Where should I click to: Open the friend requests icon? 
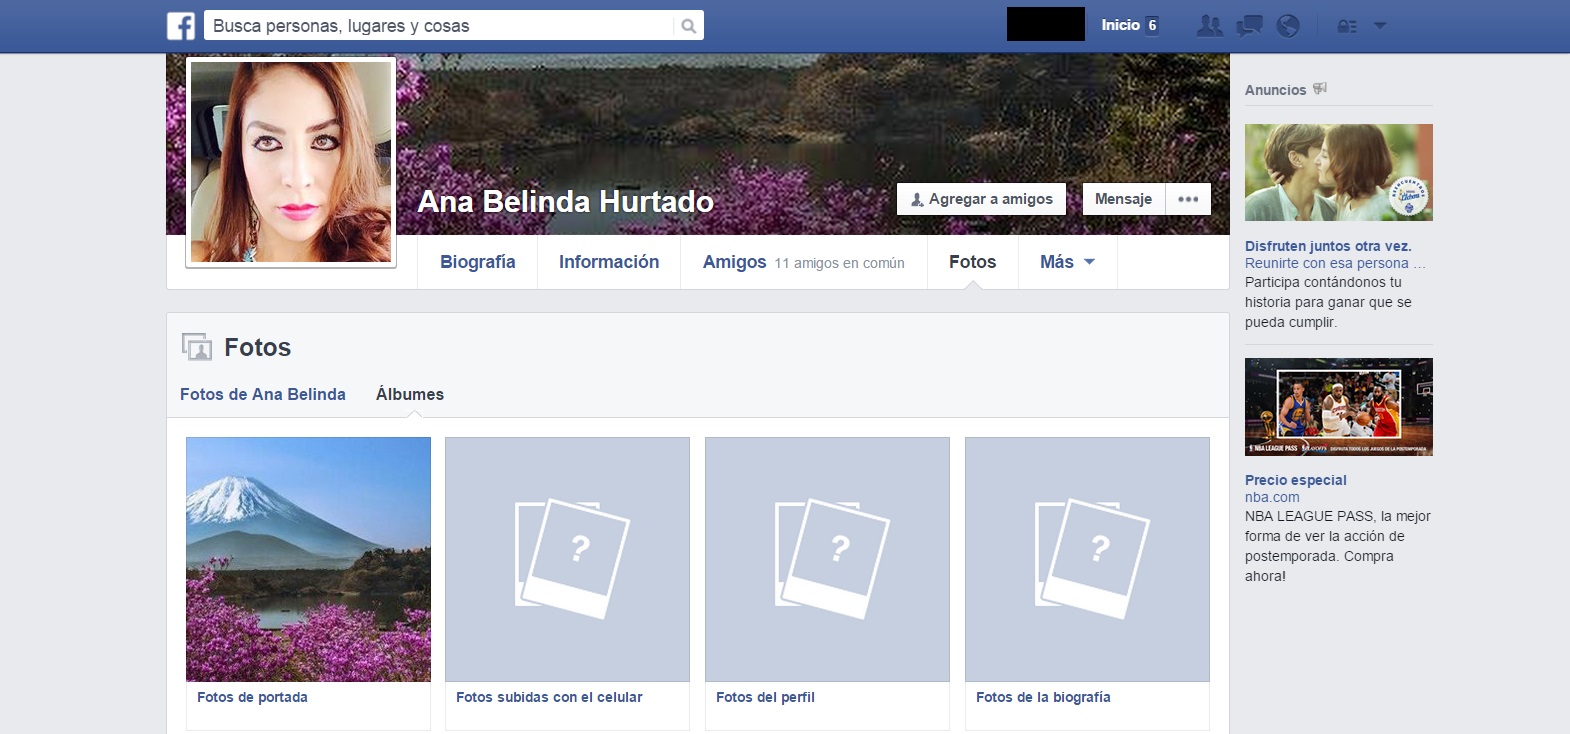point(1210,26)
